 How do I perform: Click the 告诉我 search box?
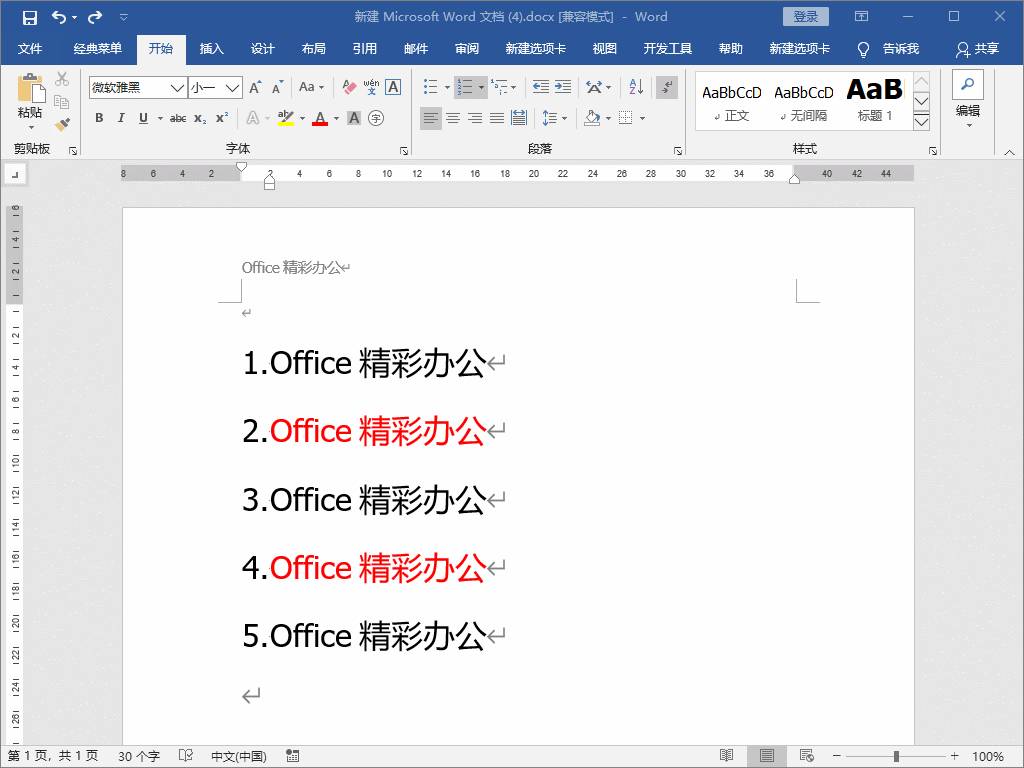888,49
